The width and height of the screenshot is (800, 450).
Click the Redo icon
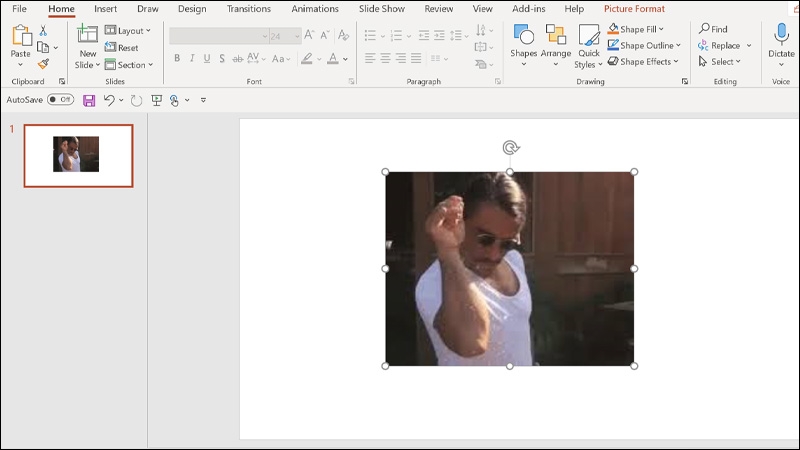(136, 101)
